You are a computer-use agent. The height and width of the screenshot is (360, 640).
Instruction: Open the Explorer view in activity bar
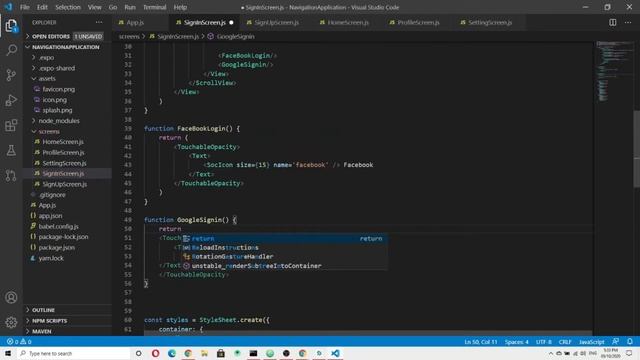pos(11,26)
